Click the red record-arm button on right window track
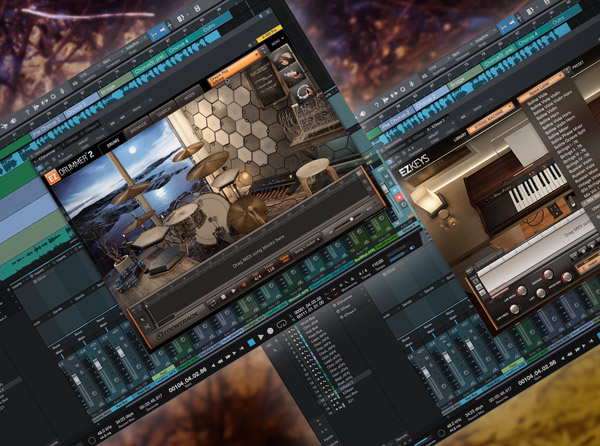 point(399,197)
